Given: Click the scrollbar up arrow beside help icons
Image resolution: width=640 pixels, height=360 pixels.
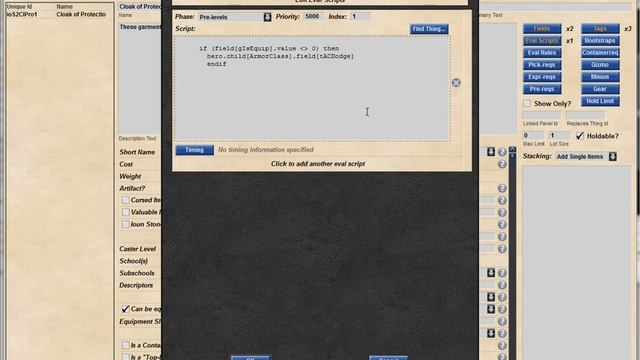Looking at the screenshot, I should [513, 150].
